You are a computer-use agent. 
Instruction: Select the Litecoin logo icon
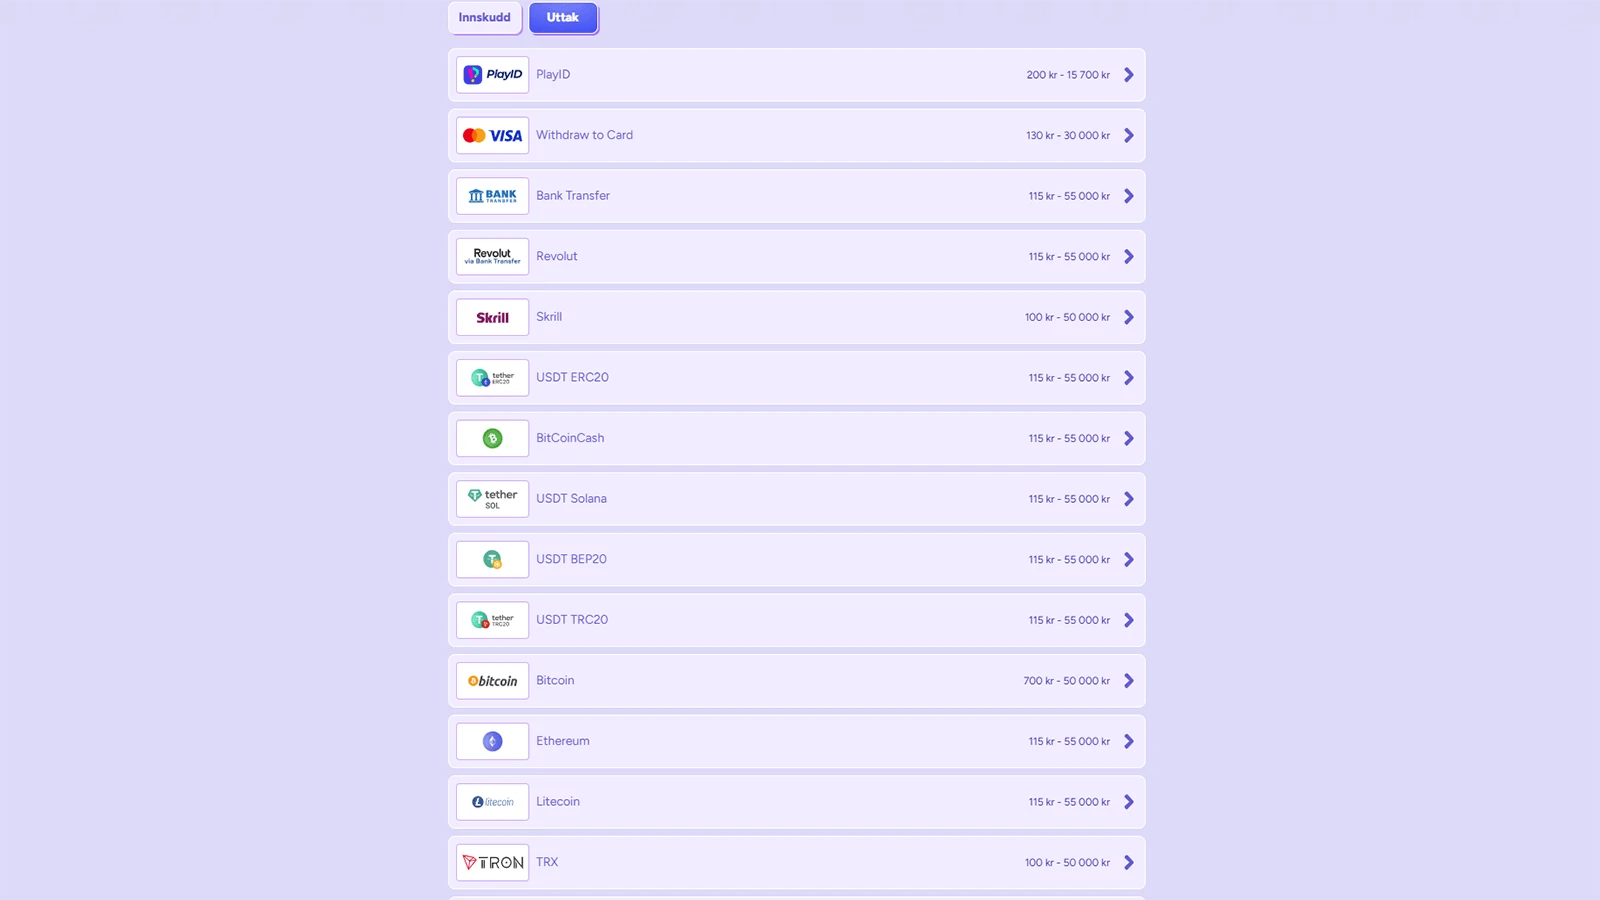[492, 802]
